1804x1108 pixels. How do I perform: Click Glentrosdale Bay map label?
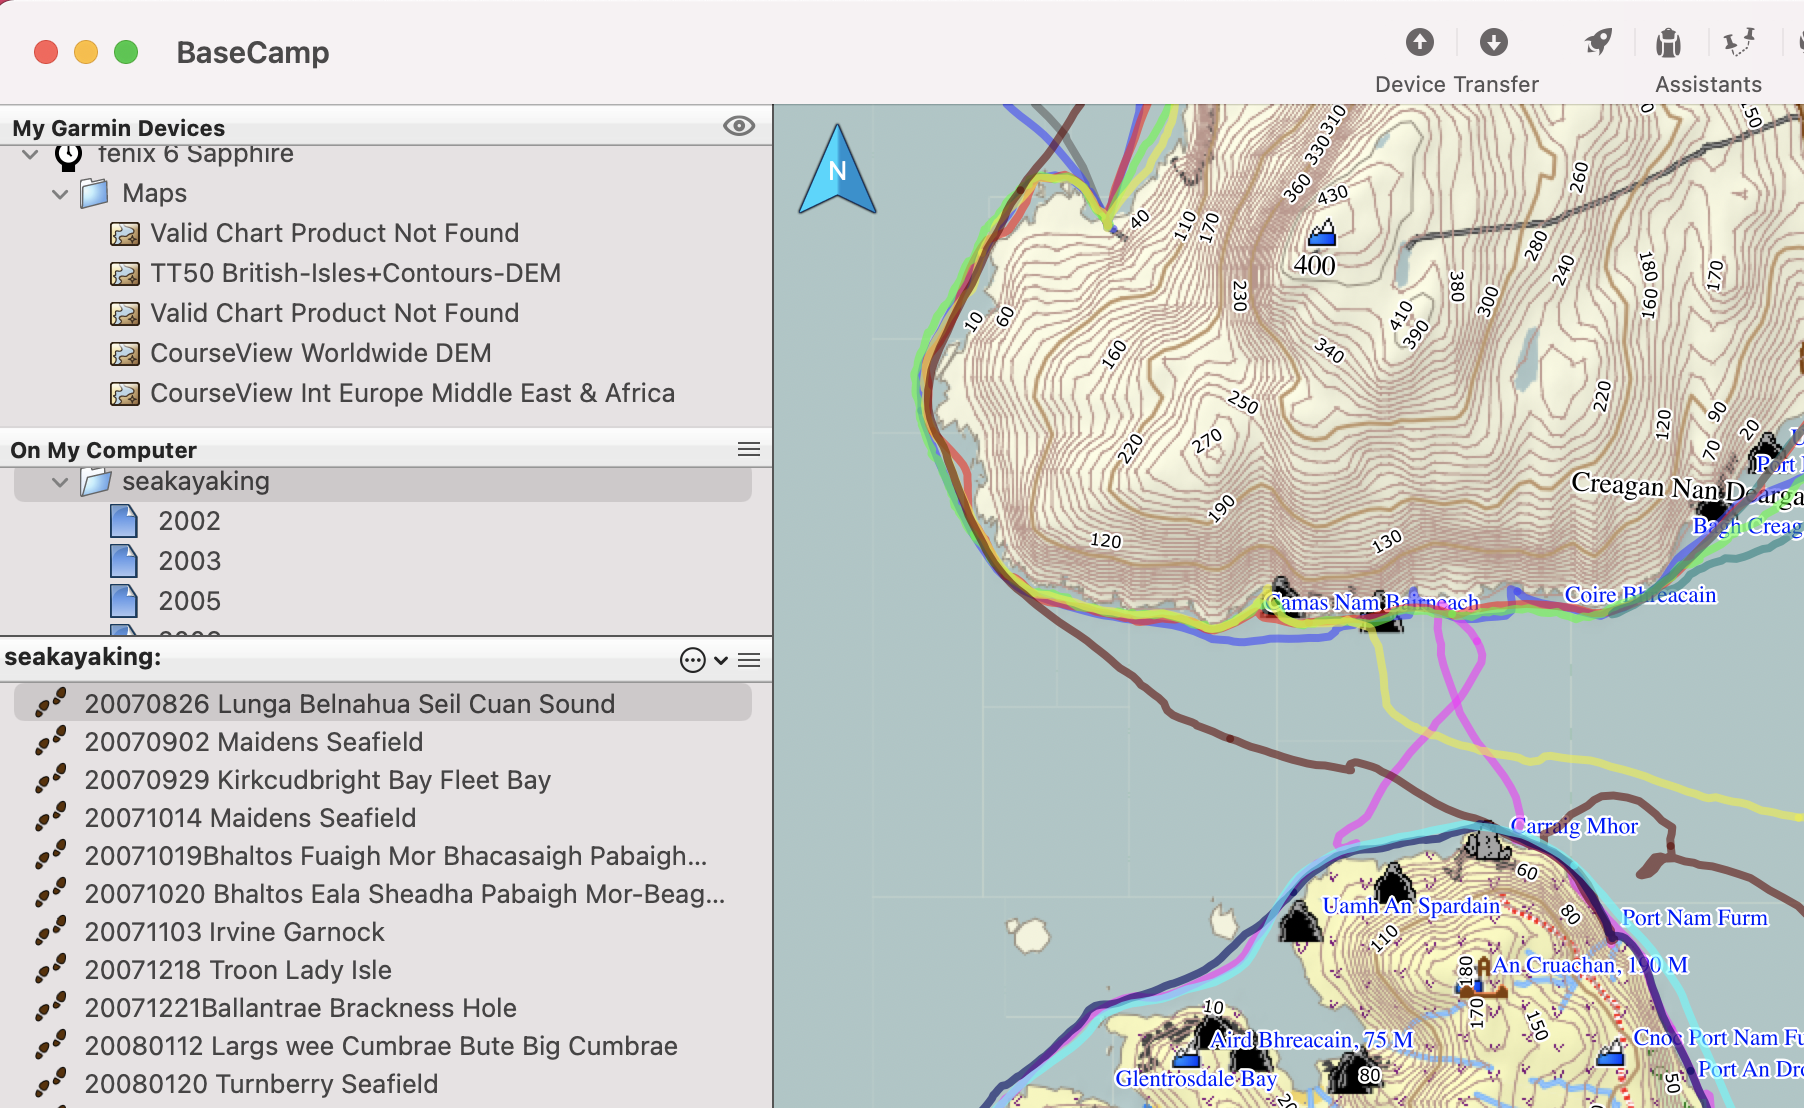(x=1196, y=1078)
